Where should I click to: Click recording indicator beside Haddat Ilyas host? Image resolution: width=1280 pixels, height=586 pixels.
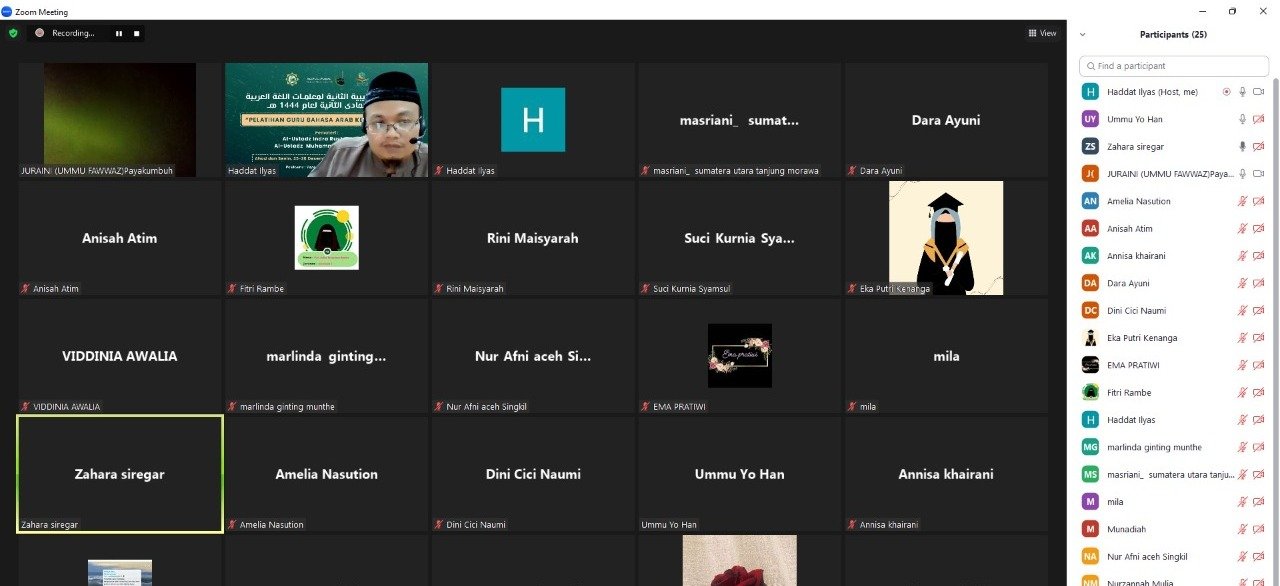coord(1226,92)
